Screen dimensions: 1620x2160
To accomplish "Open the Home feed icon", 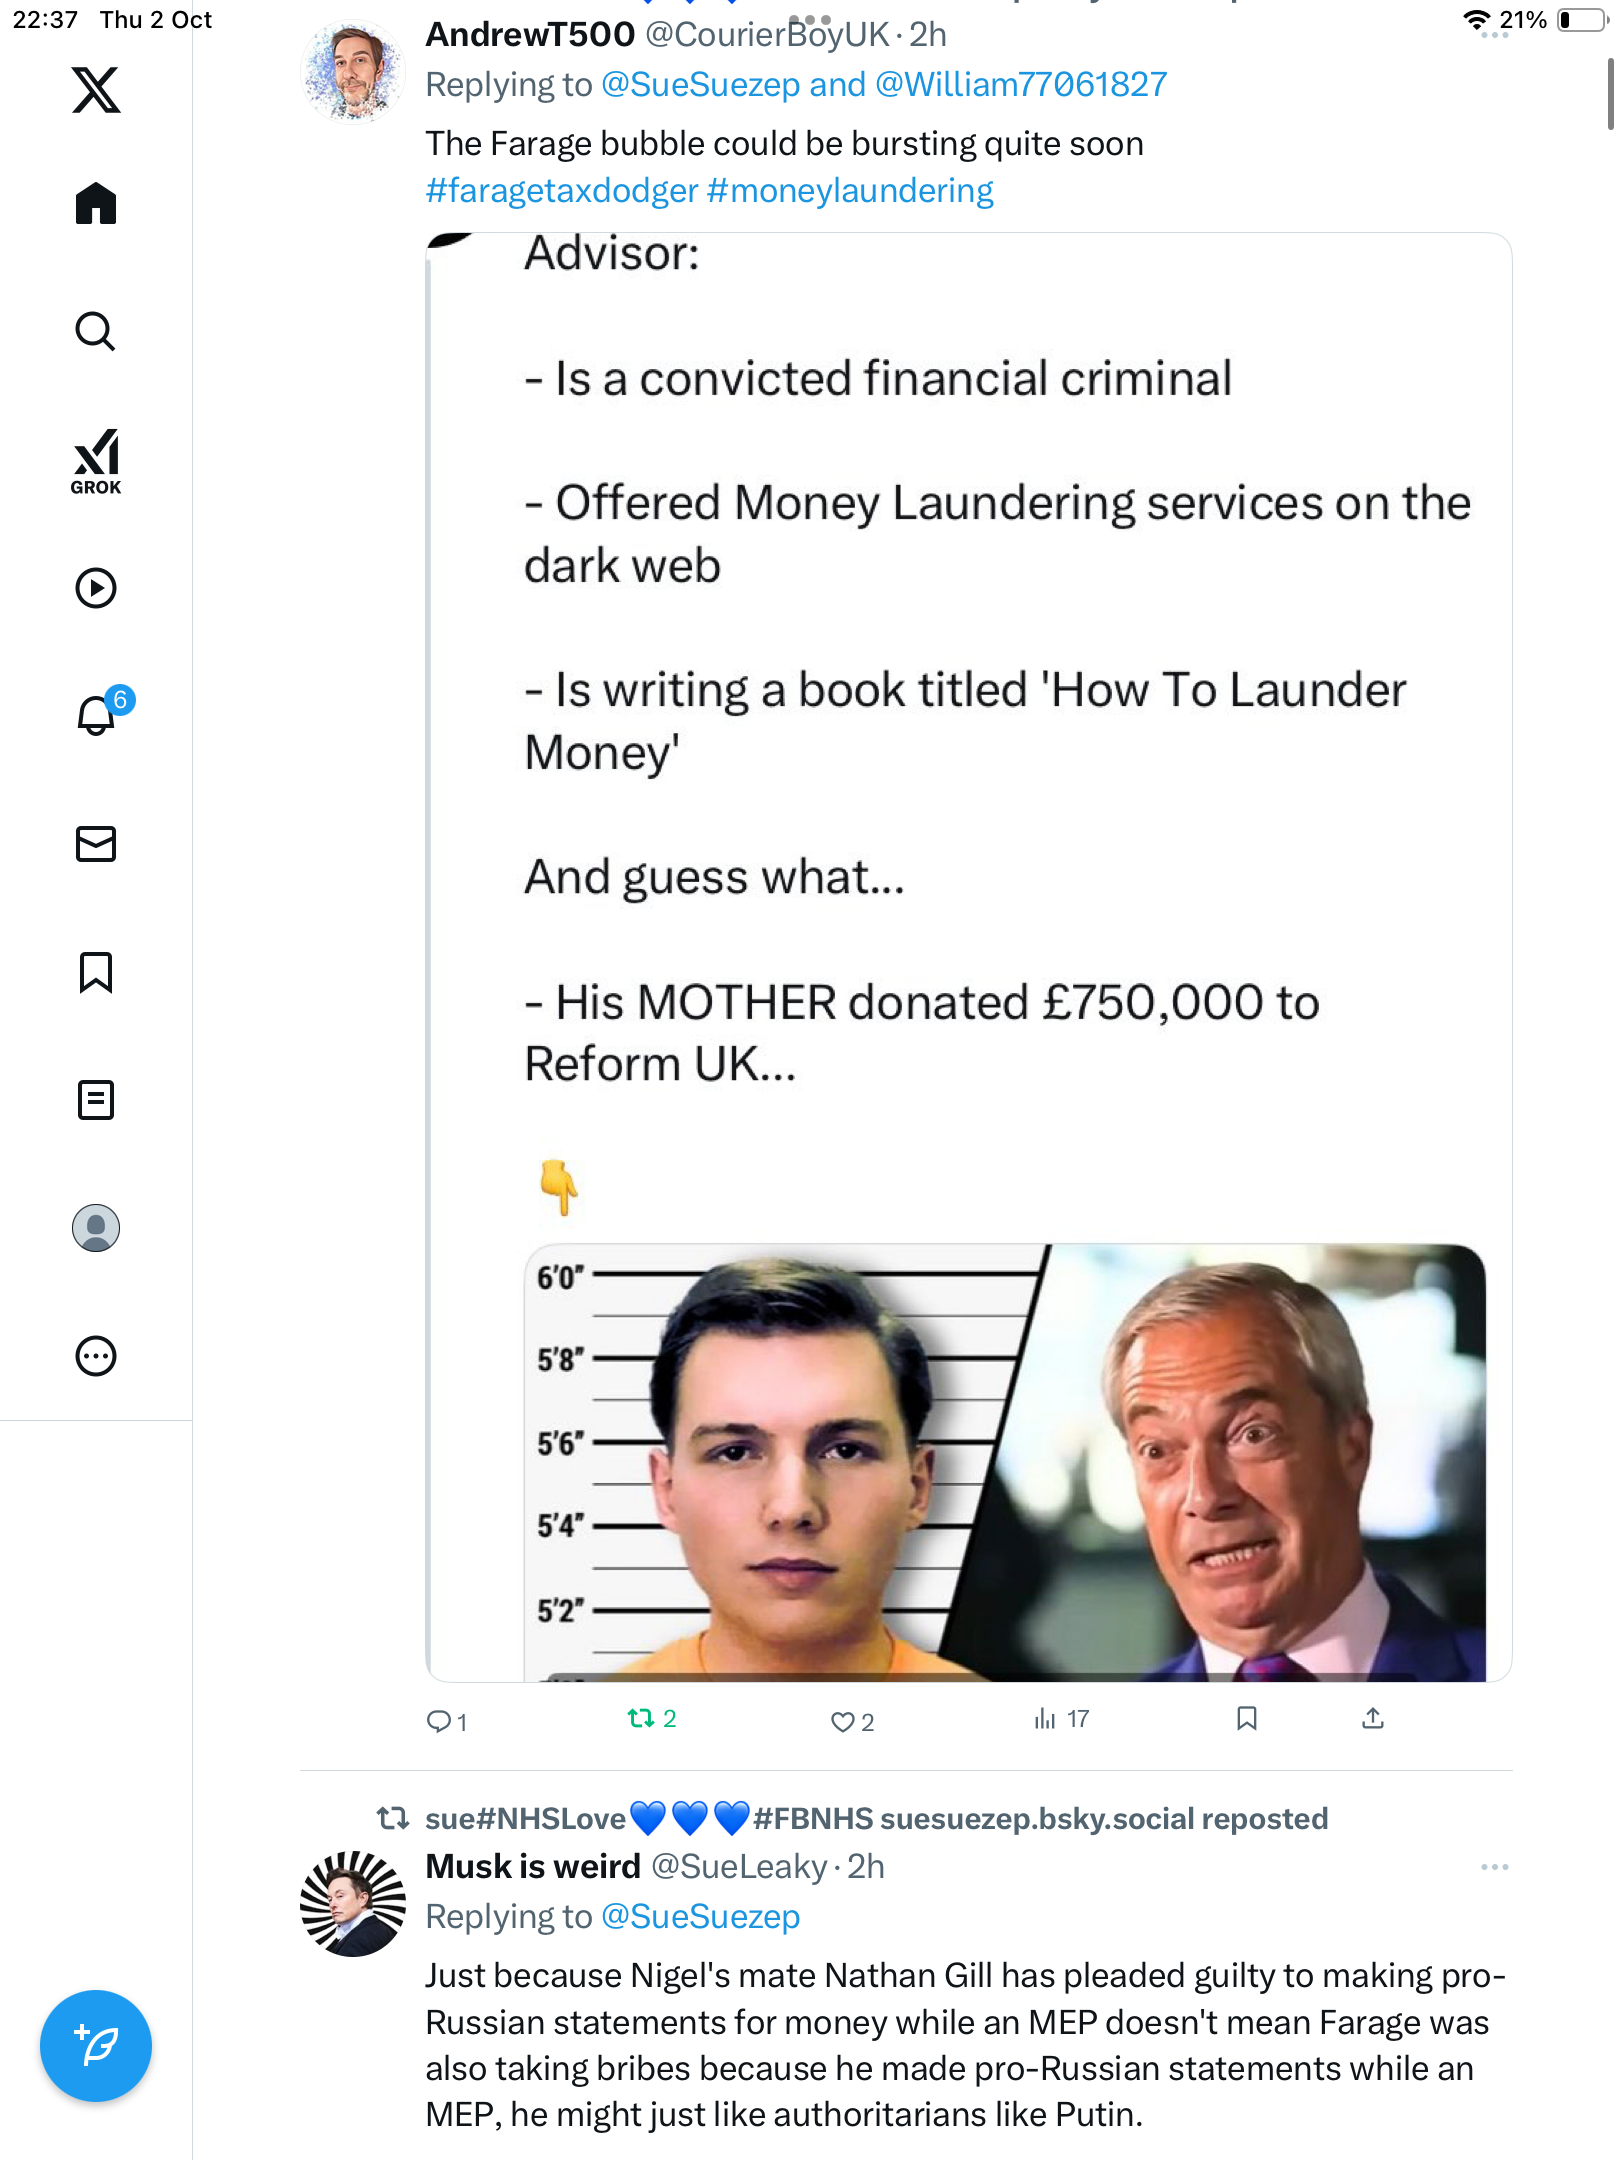I will click(96, 204).
